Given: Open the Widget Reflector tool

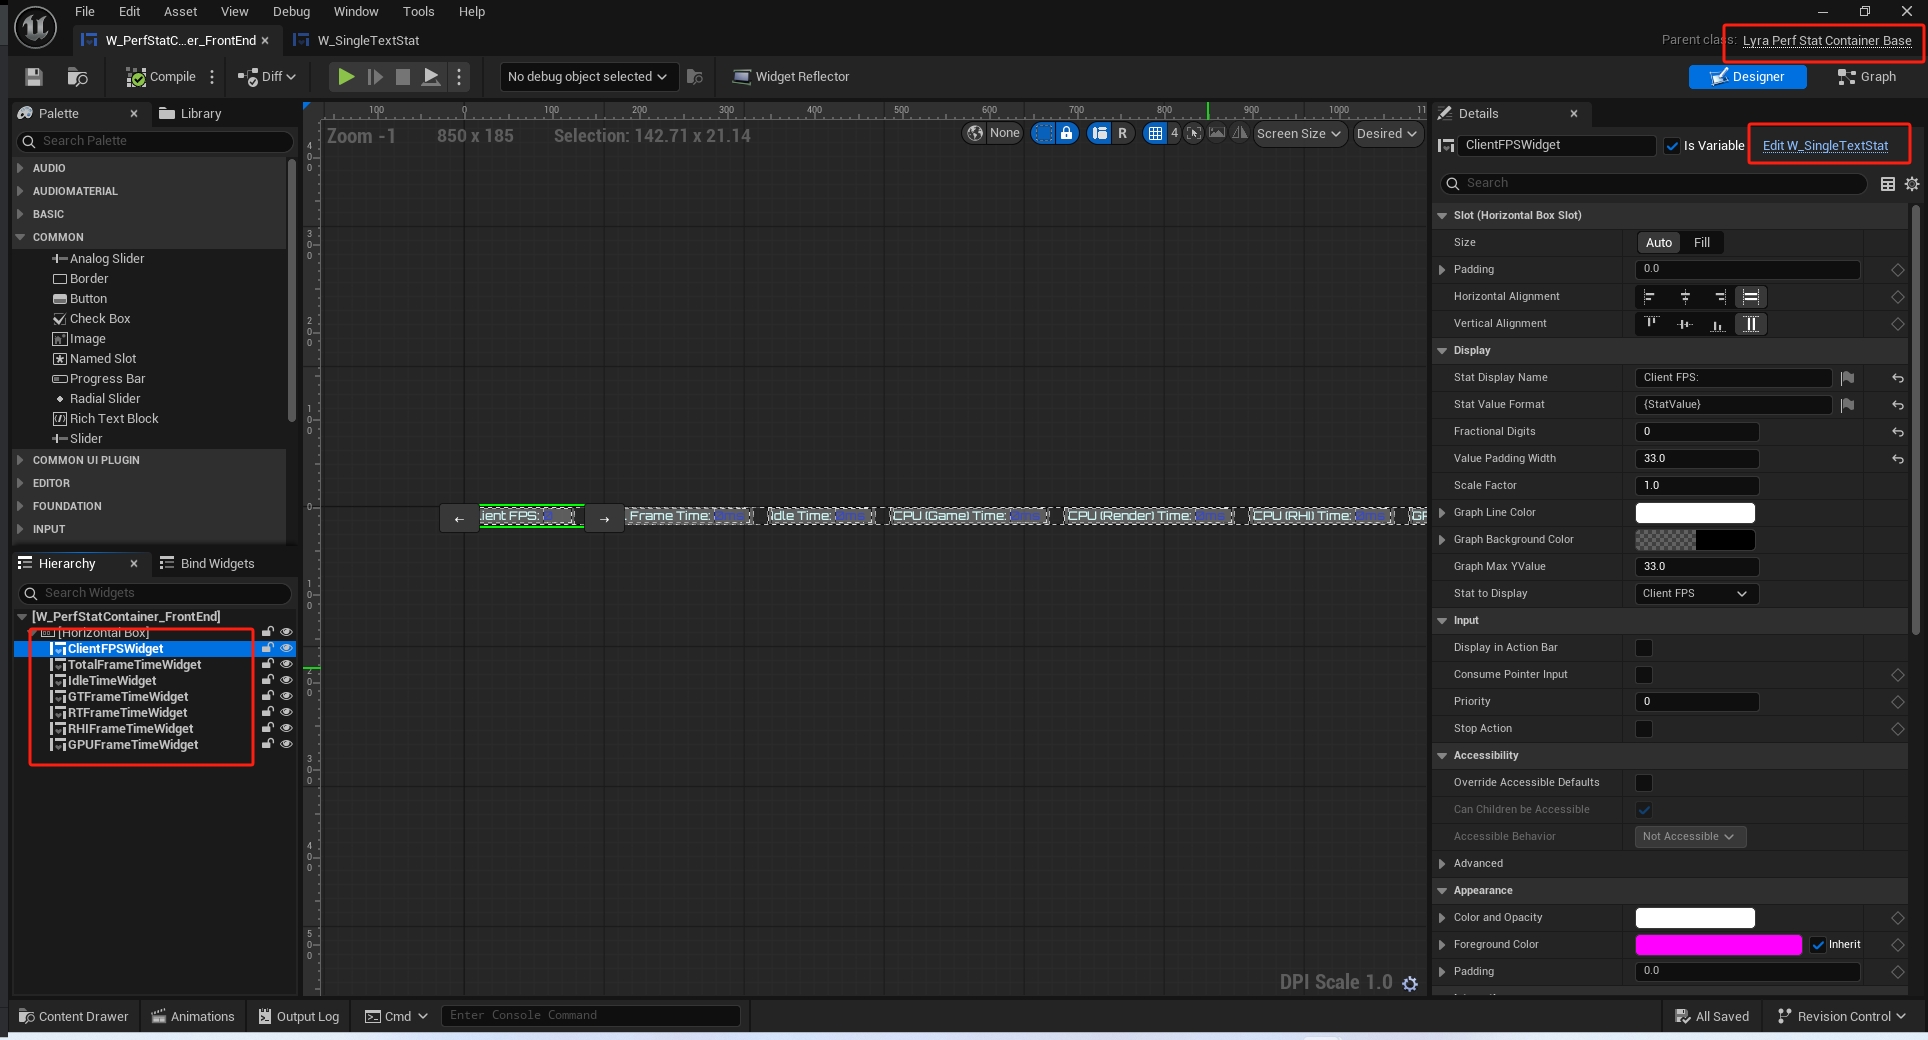Looking at the screenshot, I should tap(791, 77).
